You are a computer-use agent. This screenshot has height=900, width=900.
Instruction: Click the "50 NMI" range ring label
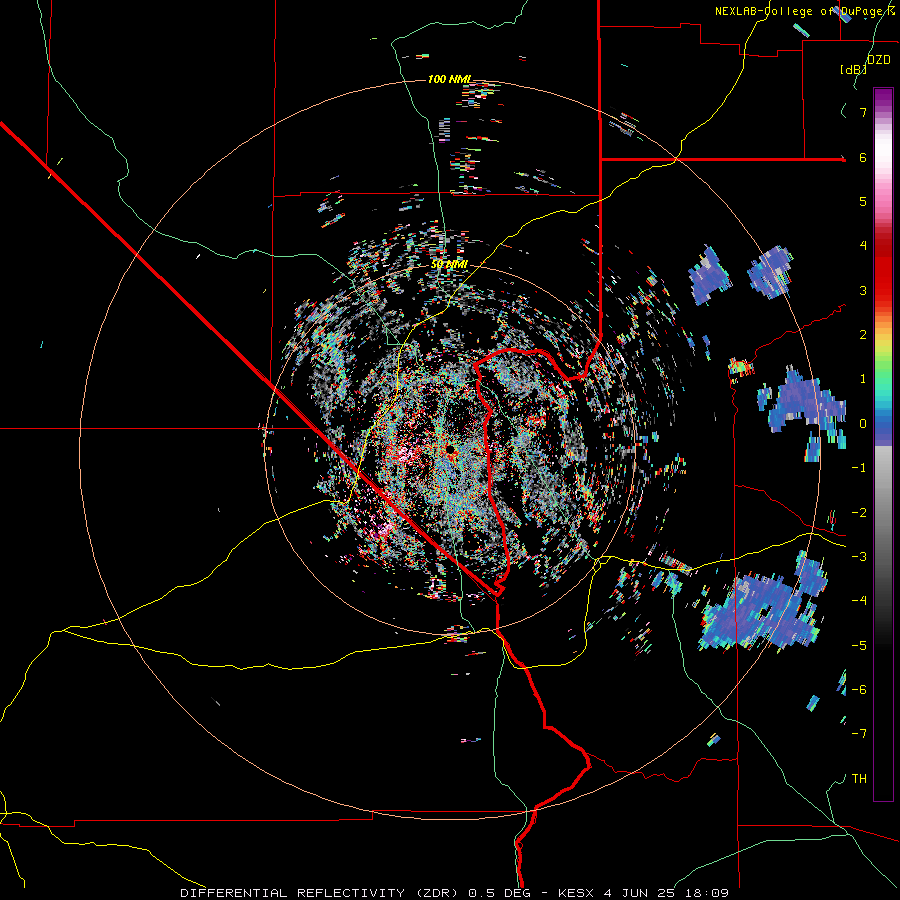click(449, 265)
